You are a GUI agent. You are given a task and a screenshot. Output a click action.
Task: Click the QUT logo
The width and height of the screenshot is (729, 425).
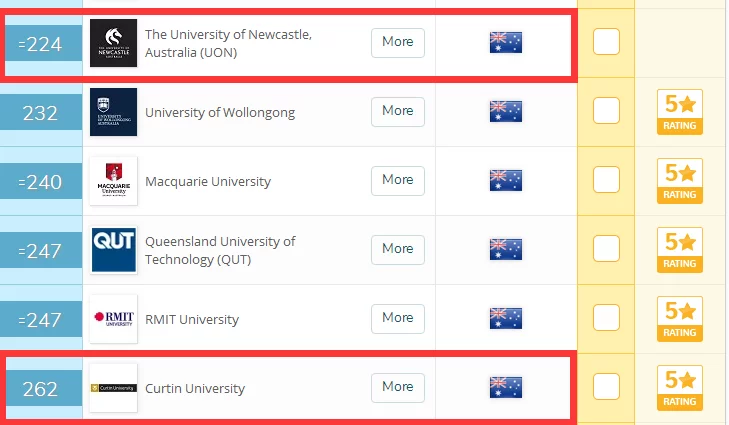pyautogui.click(x=113, y=250)
